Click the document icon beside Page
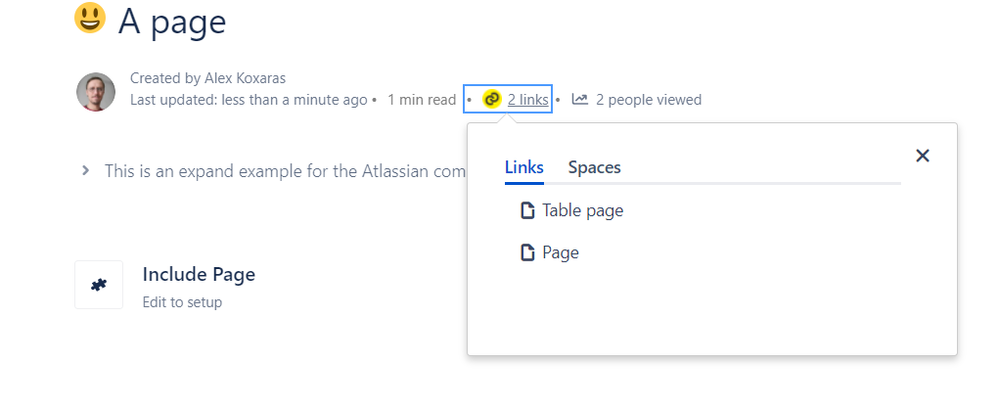 (528, 252)
